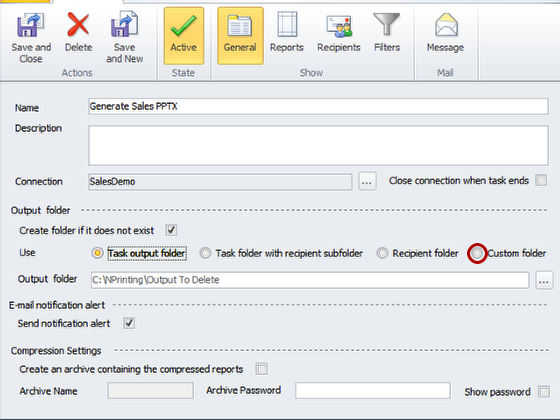Browse for a Connection with the ellipsis button
Image resolution: width=560 pixels, height=420 pixels.
pos(367,181)
